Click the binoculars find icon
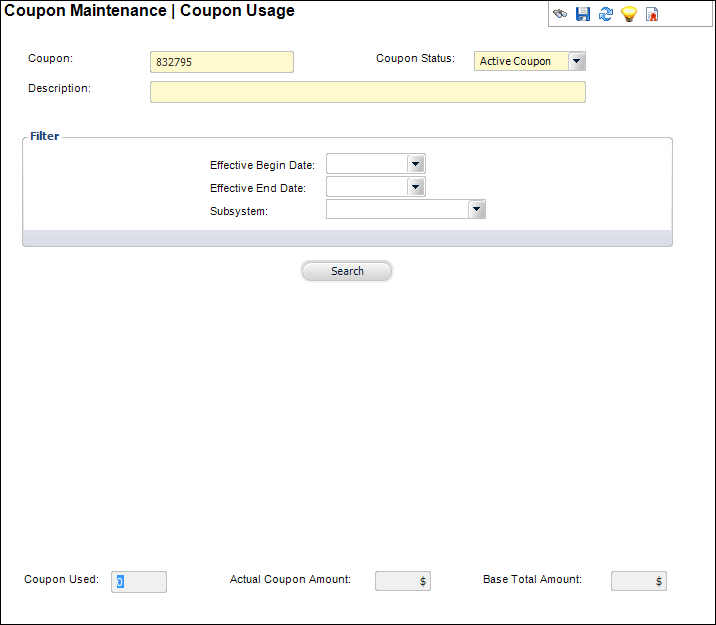 click(560, 14)
